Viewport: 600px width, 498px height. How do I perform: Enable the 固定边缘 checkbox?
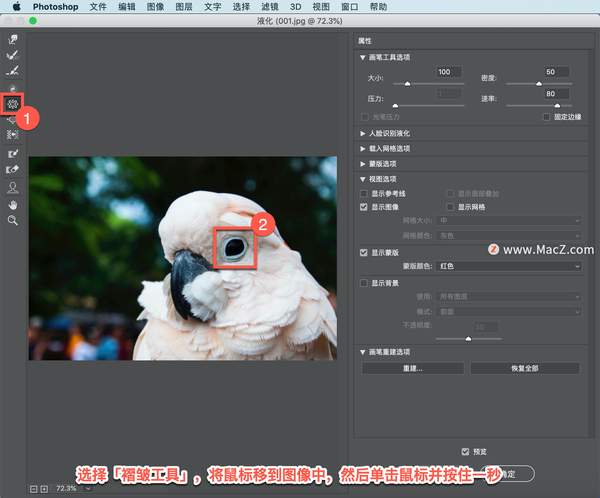tap(533, 117)
